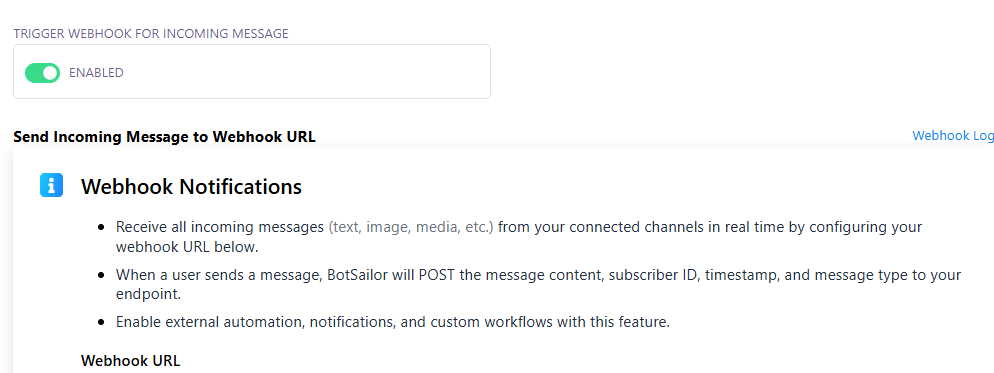Click the blue info icon beside Webhook Notifications

51,185
